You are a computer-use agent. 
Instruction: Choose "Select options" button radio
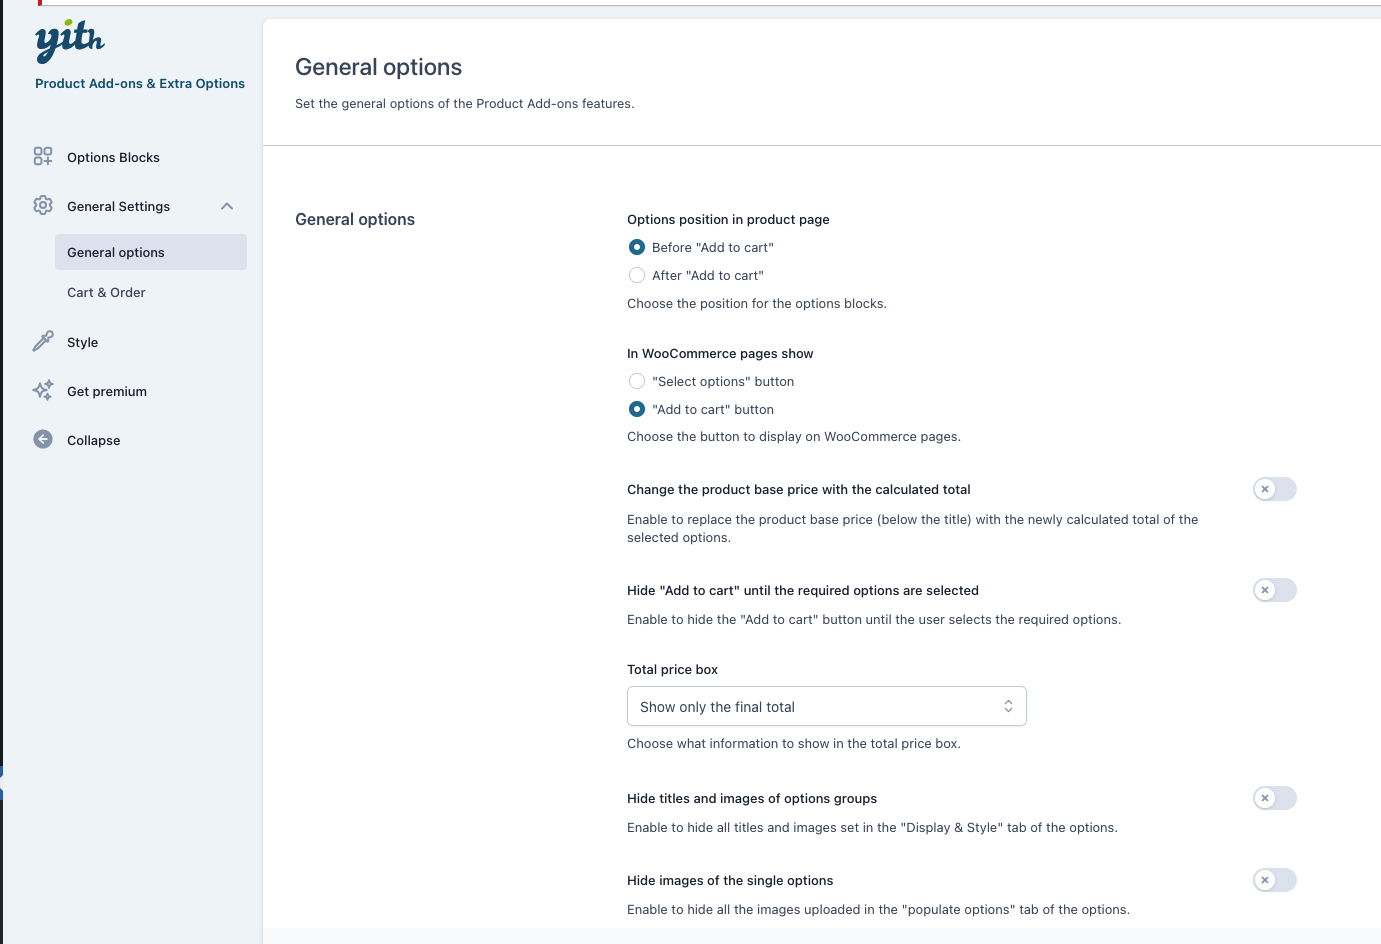tap(637, 381)
